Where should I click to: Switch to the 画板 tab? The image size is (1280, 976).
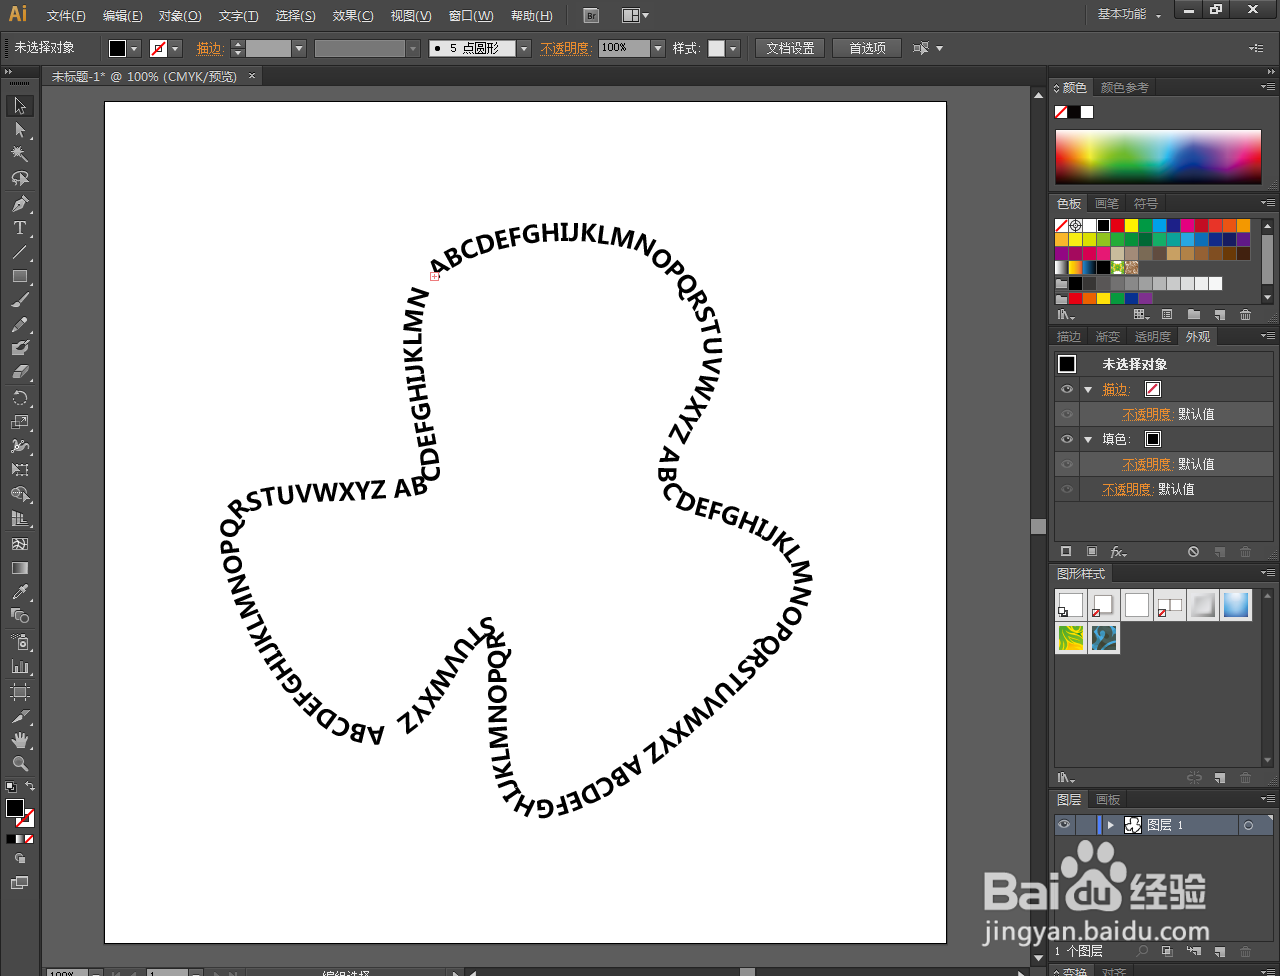[x=1108, y=799]
